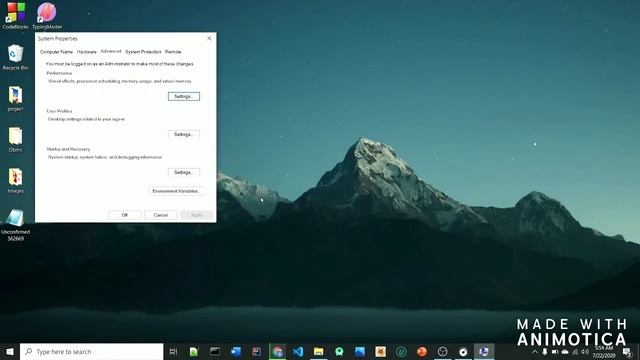The image size is (640, 360).
Task: Open the command prompt taskbar icon
Action: 215,351
